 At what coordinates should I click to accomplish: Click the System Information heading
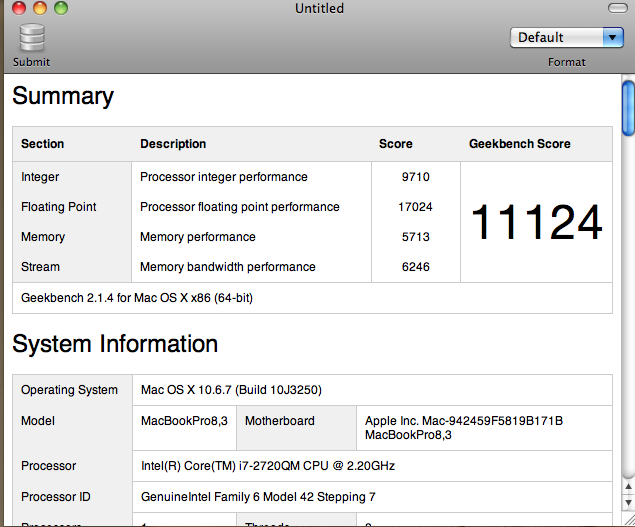[x=115, y=344]
